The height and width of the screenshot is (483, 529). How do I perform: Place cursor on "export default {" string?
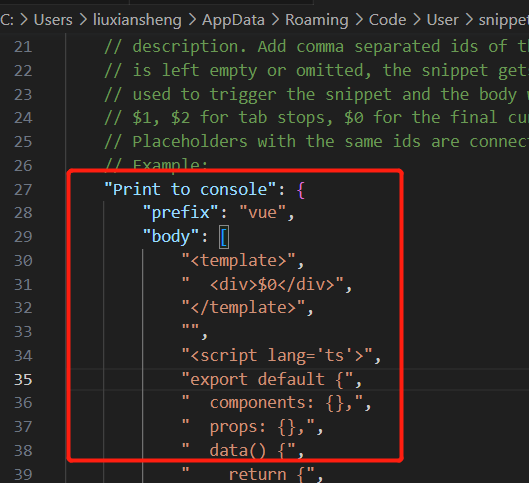coord(267,379)
